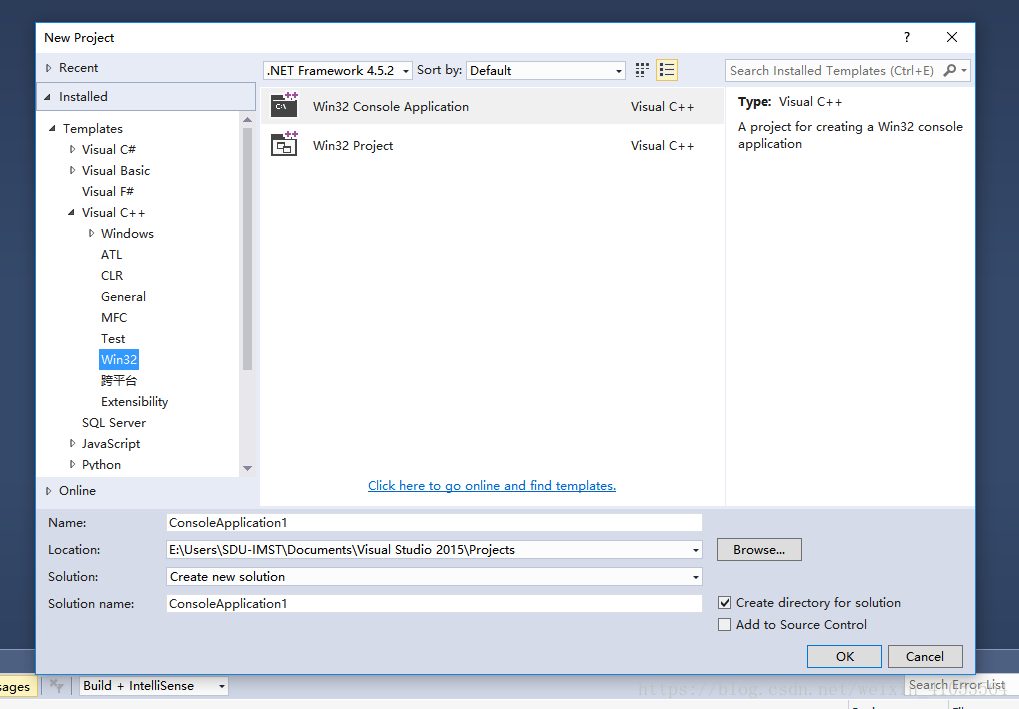Viewport: 1019px width, 709px height.
Task: Select Win32 Project template
Action: [493, 145]
